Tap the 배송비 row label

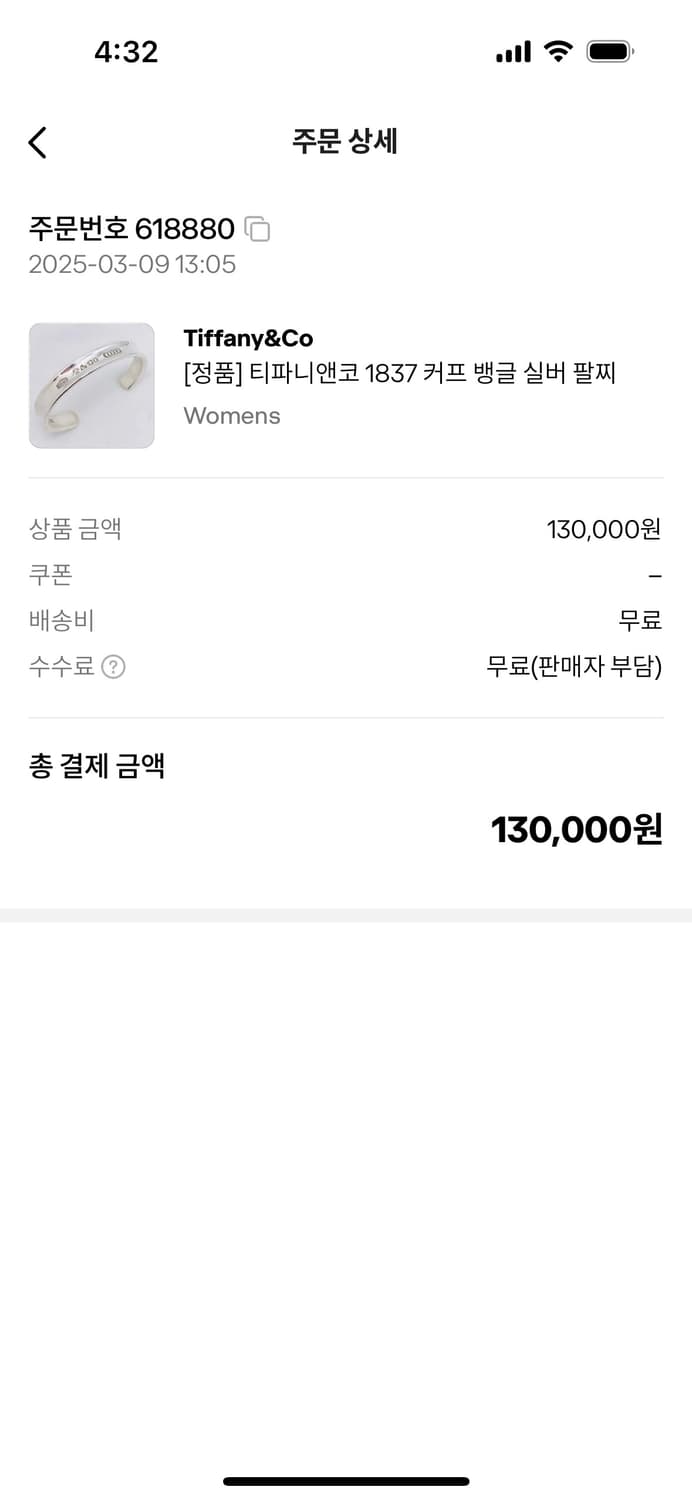pyautogui.click(x=62, y=621)
